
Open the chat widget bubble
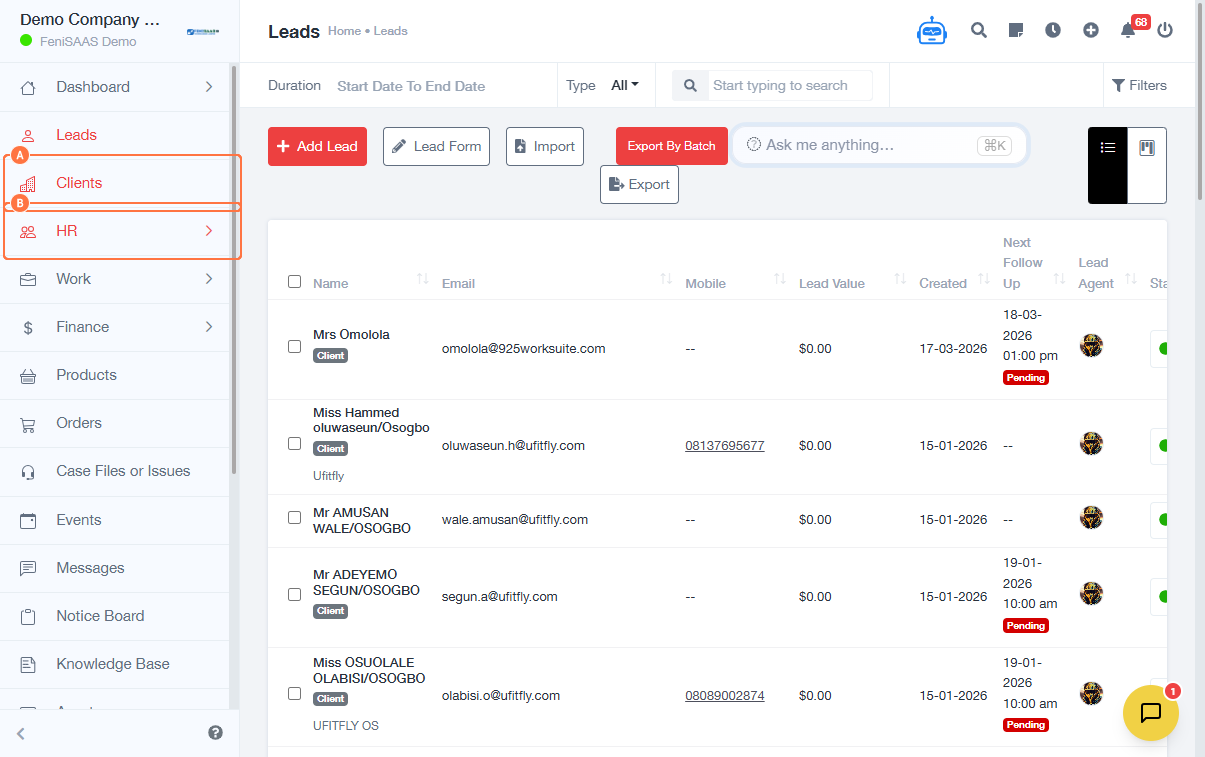[1150, 712]
